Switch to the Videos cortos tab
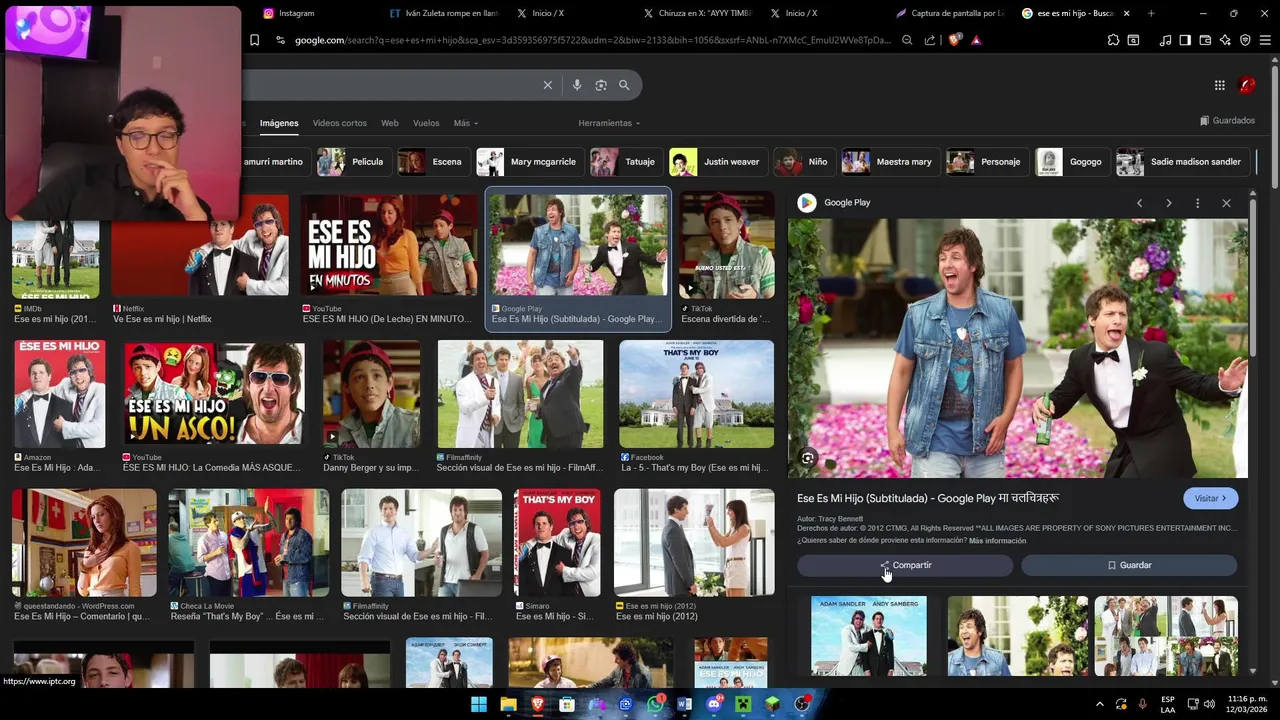This screenshot has height=720, width=1280. (x=340, y=123)
